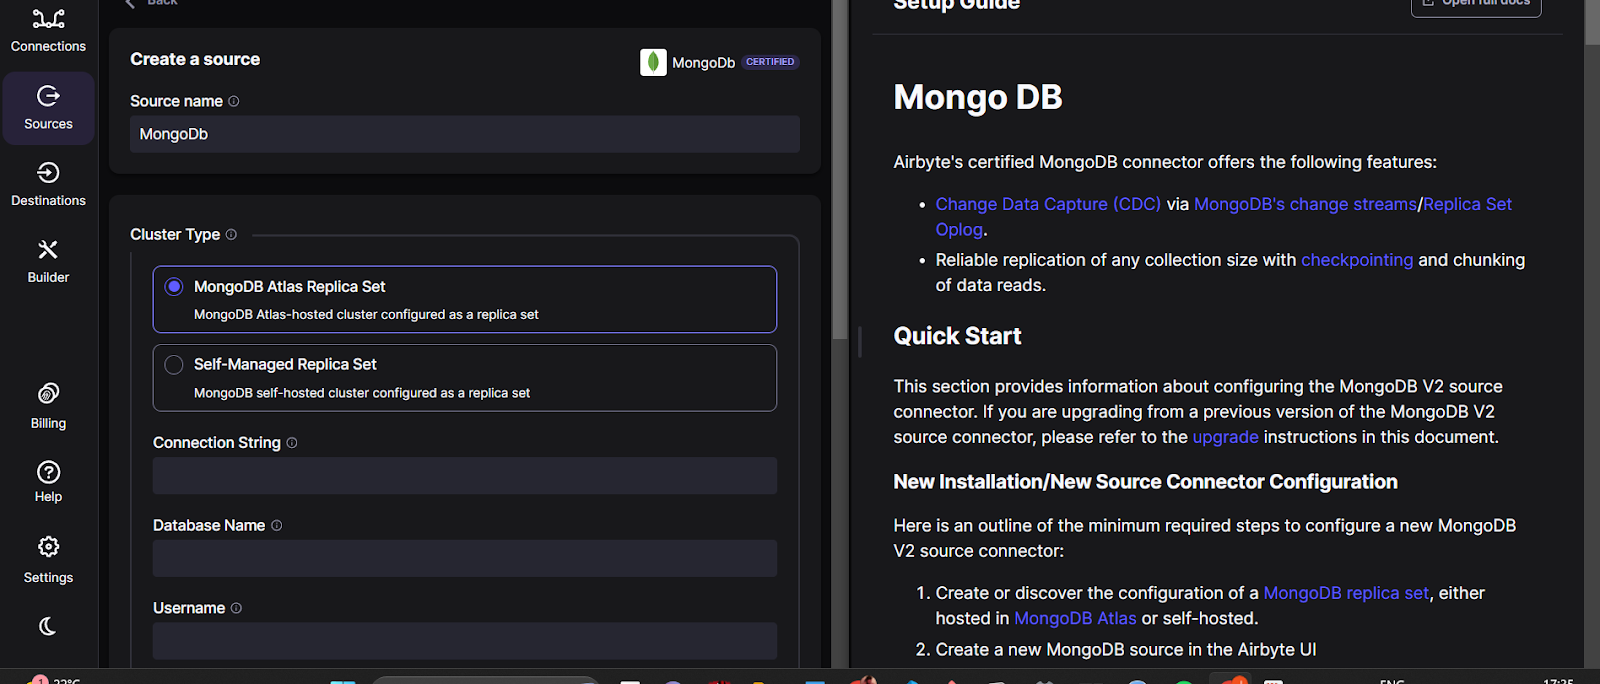Show info tooltip for Source name
1600x684 pixels.
click(x=234, y=101)
